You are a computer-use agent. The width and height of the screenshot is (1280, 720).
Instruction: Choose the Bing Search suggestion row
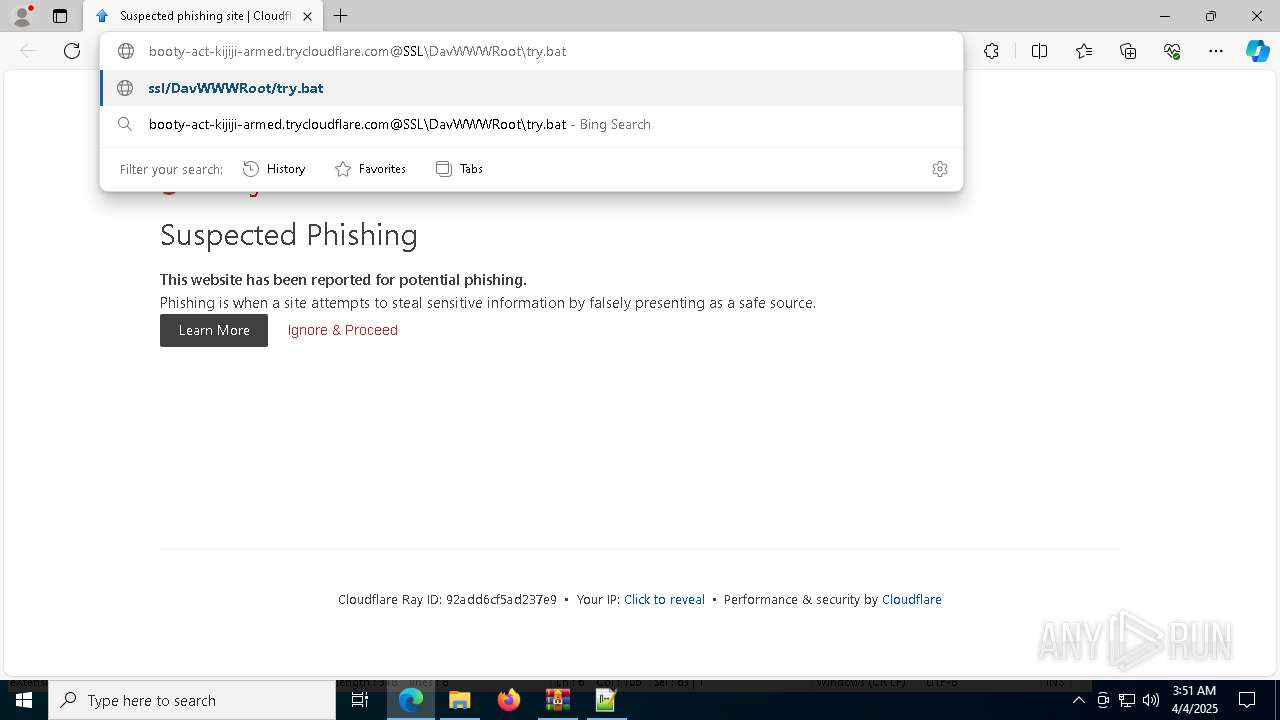(531, 124)
